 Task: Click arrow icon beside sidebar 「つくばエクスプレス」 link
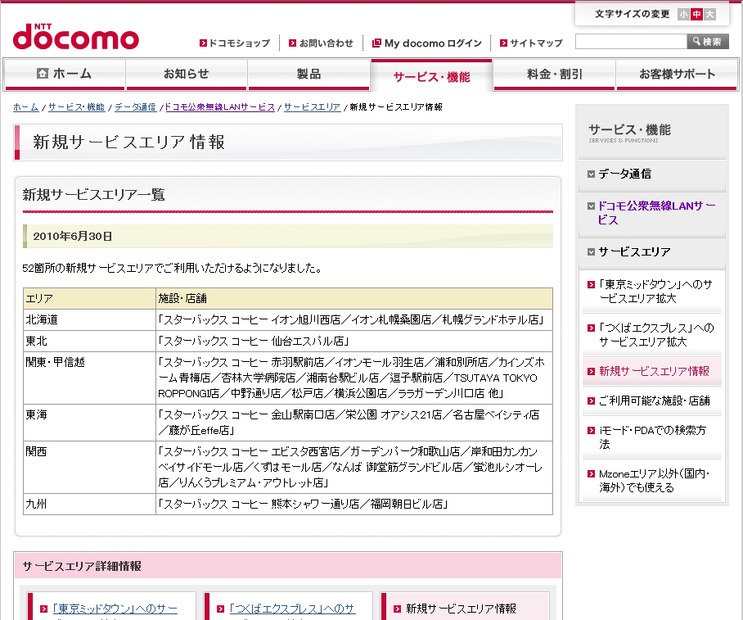click(x=591, y=328)
